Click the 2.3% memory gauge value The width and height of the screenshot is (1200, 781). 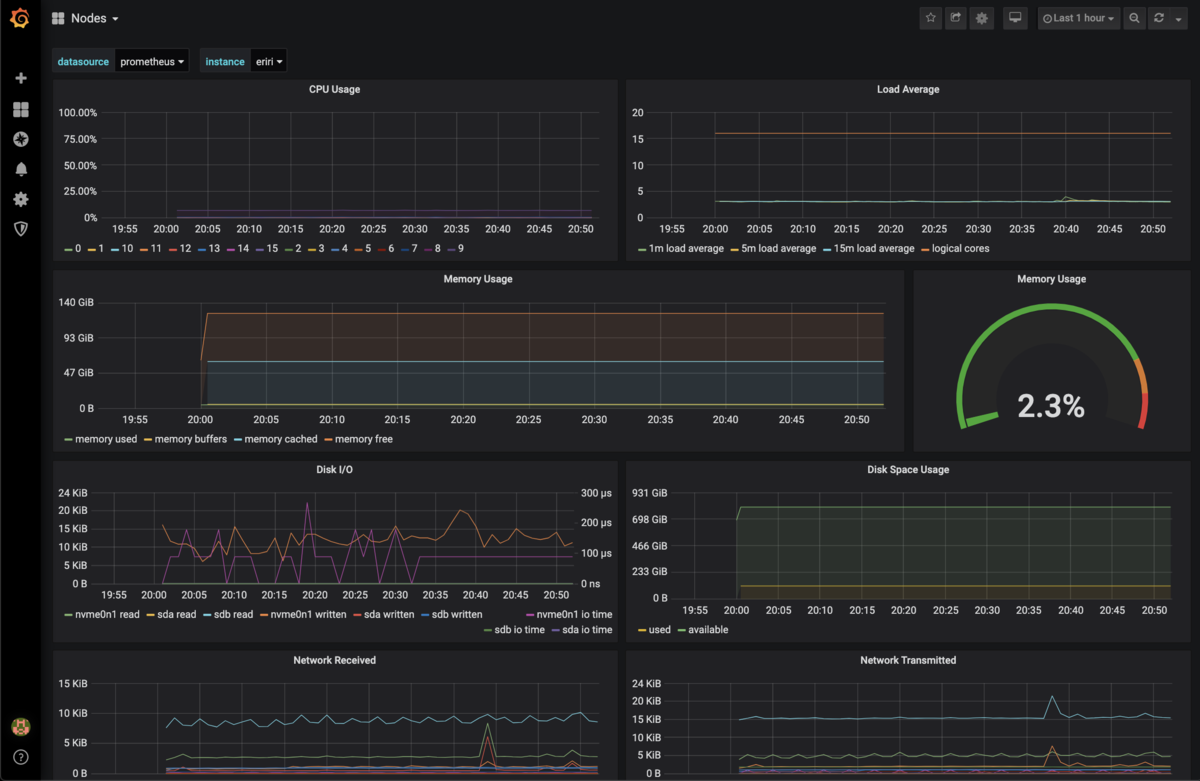[x=1051, y=405]
